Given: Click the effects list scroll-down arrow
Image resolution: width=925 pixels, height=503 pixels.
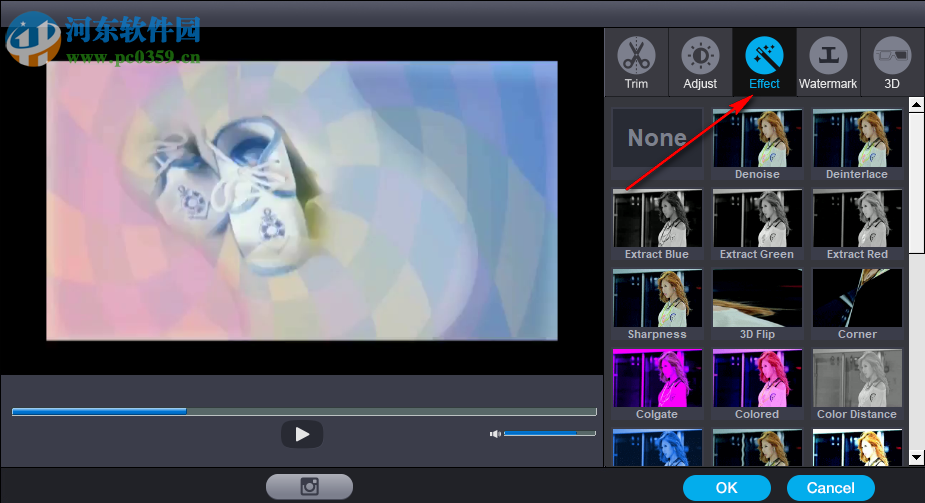Looking at the screenshot, I should pyautogui.click(x=916, y=457).
